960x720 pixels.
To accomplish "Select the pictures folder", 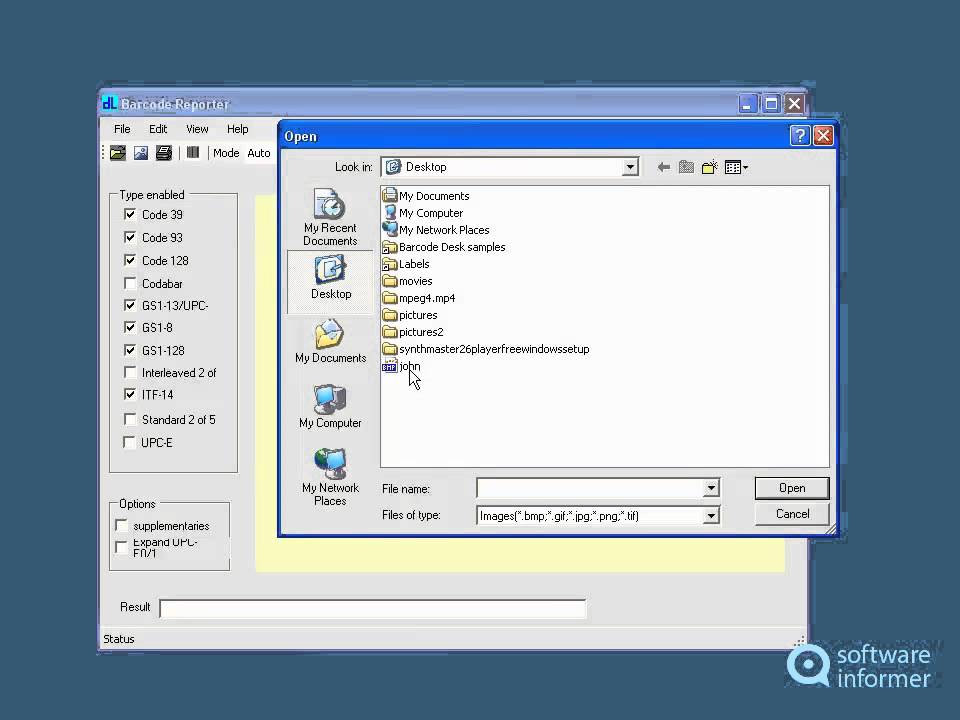I will tap(410, 315).
